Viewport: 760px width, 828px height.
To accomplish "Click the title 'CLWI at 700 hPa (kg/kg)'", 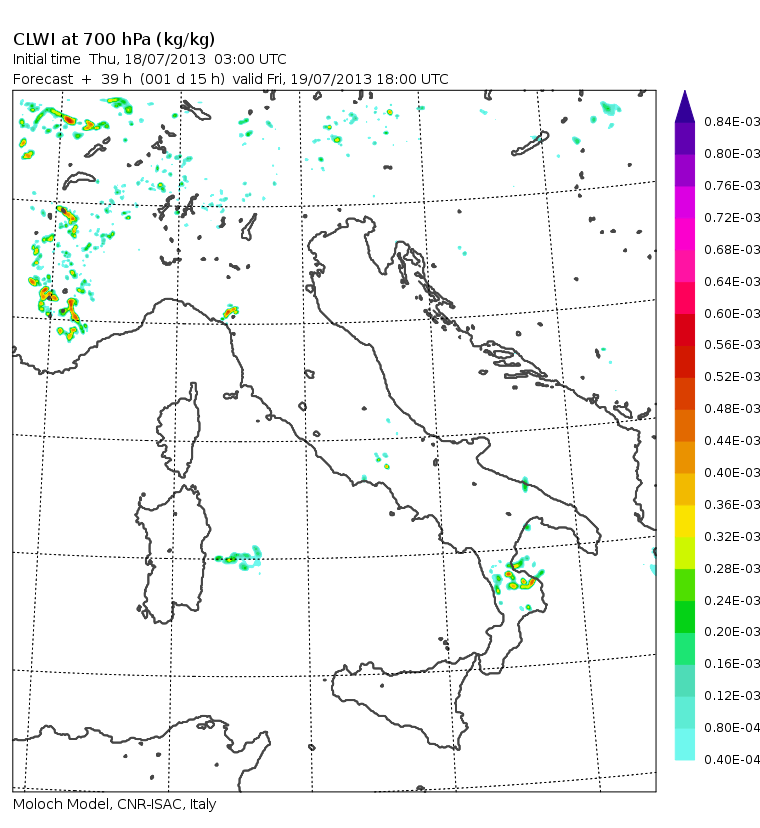I will (x=114, y=40).
